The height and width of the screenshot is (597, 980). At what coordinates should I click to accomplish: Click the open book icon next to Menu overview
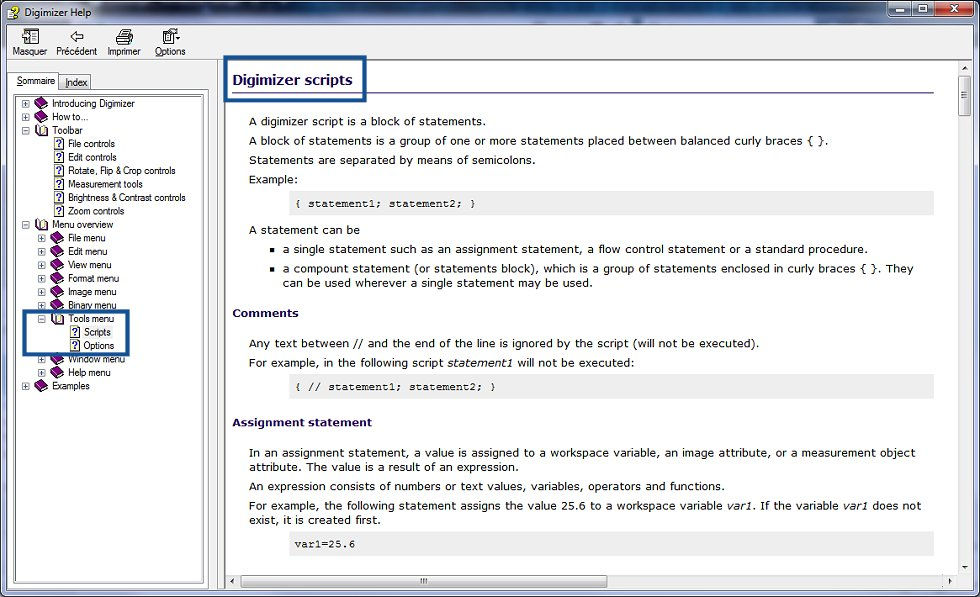coord(41,224)
